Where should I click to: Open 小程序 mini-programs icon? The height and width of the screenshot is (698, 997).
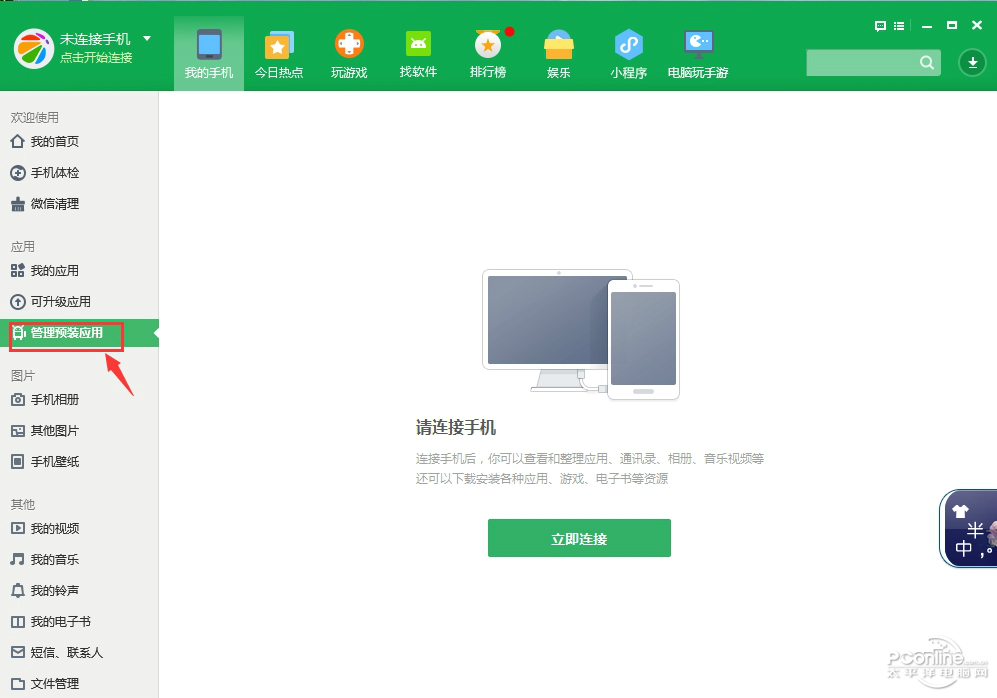tap(628, 45)
